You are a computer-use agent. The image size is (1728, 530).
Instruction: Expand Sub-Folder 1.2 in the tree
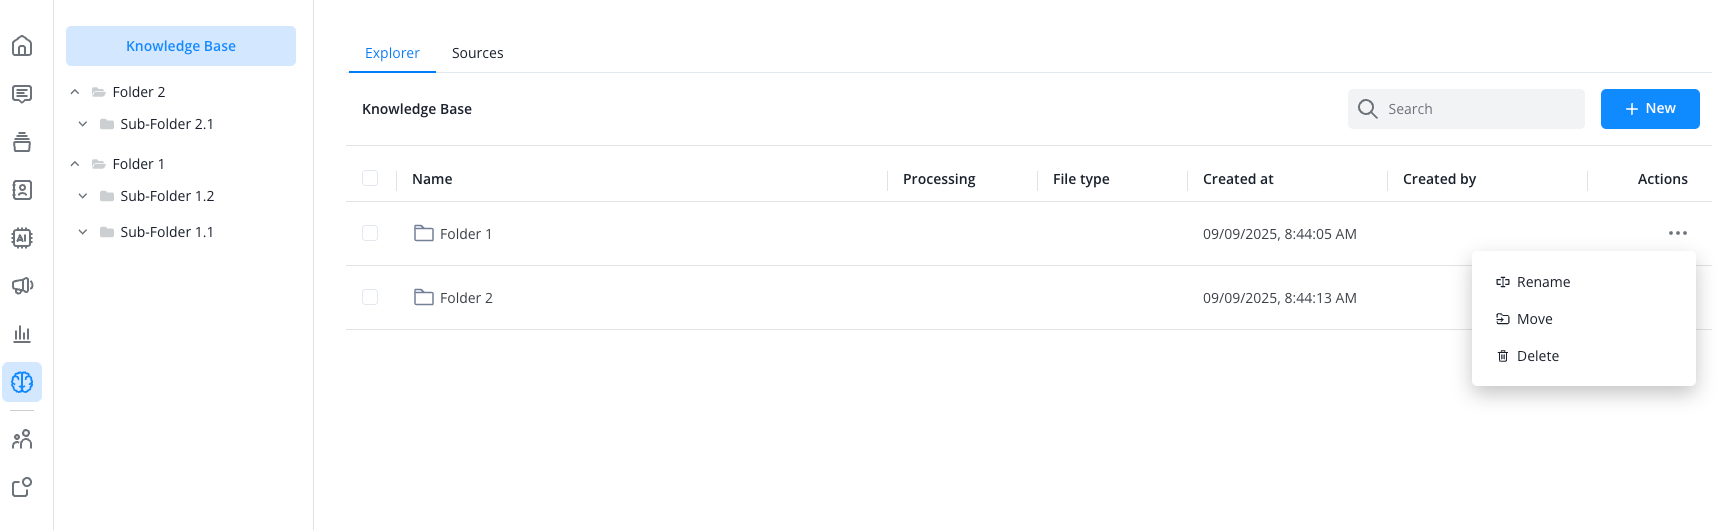(83, 196)
